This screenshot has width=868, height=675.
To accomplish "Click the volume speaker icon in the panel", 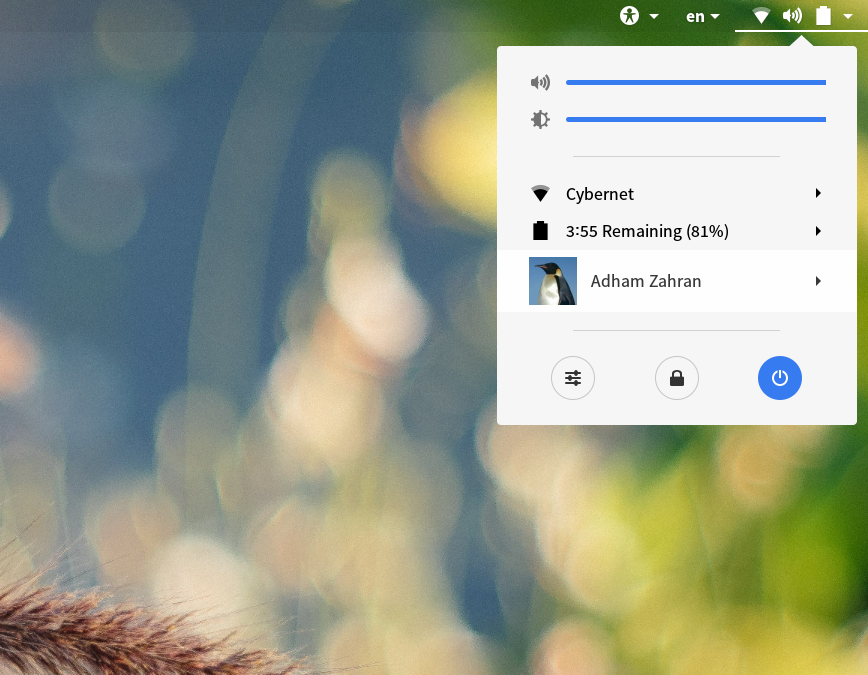I will point(540,83).
